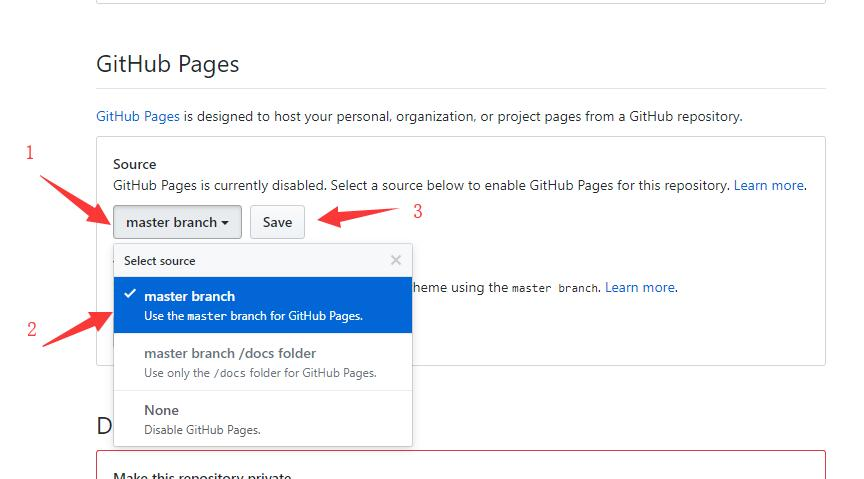
Task: Open the master branch source dropdown
Action: click(x=177, y=222)
